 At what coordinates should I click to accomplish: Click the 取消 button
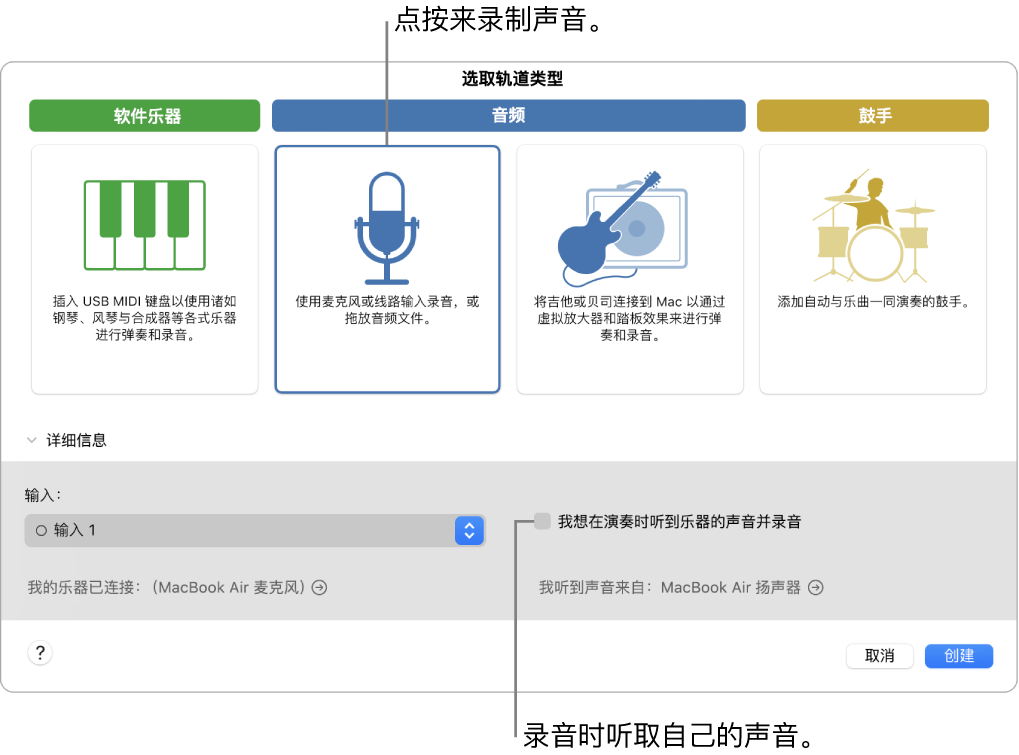[x=879, y=656]
